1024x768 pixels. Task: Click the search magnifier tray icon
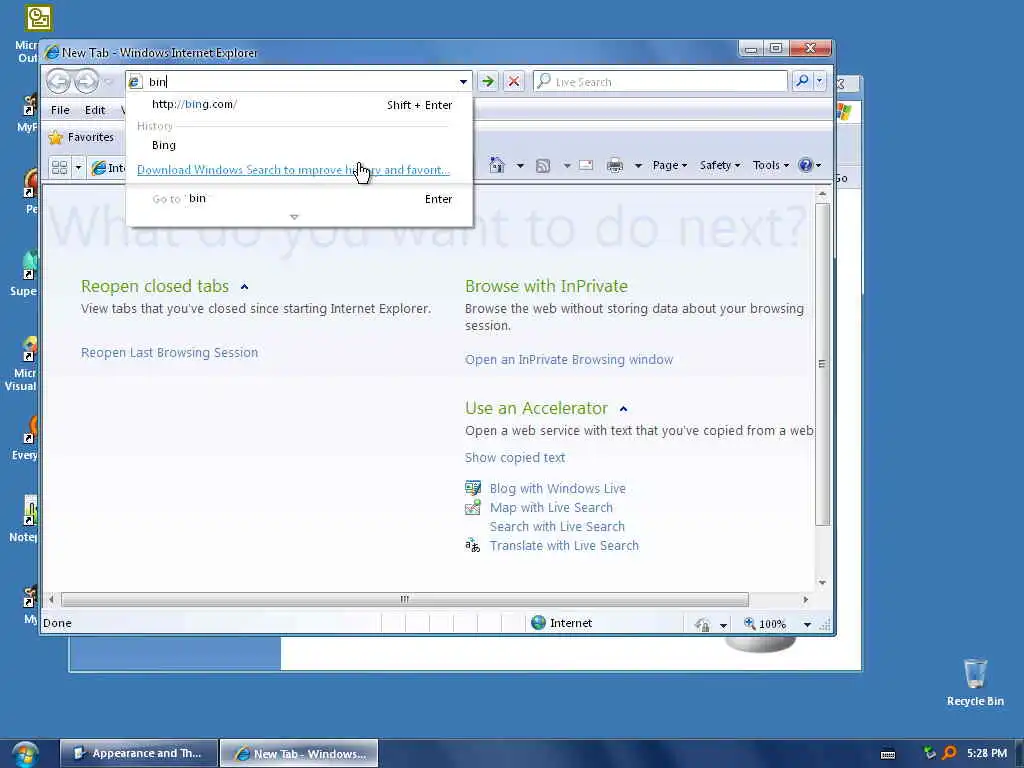click(949, 753)
